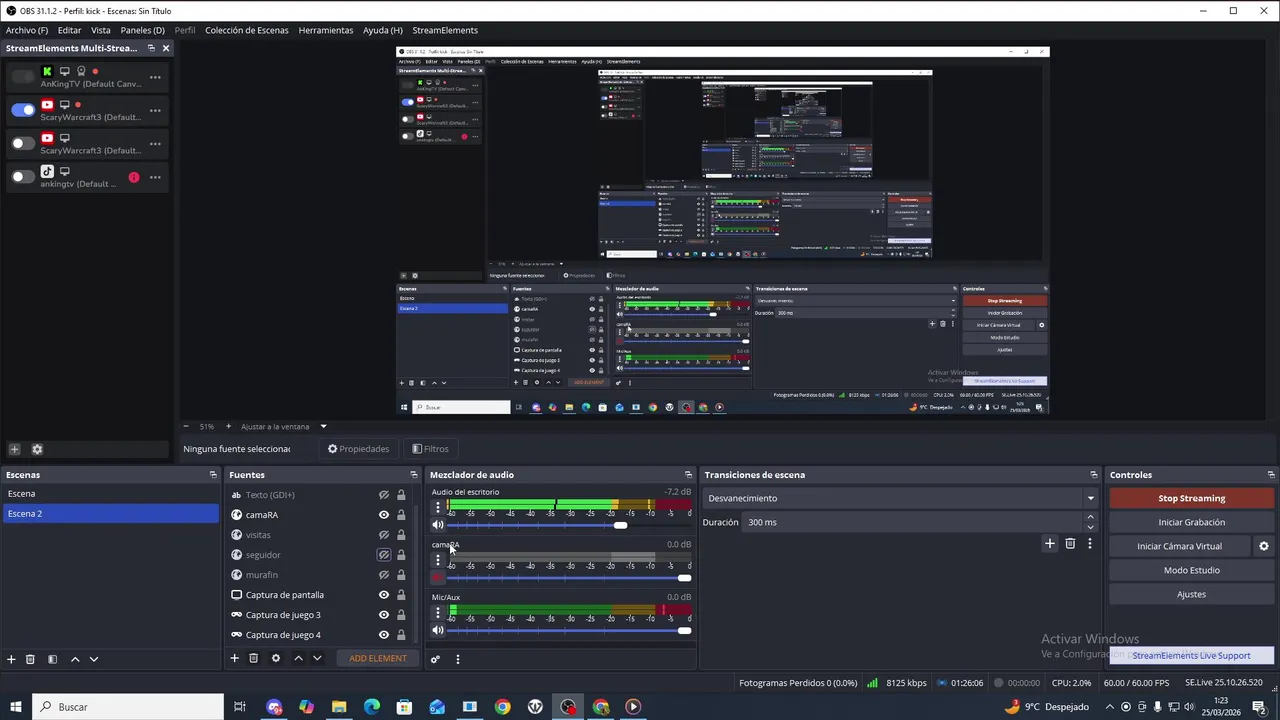The width and height of the screenshot is (1280, 720).
Task: Open Ajustes from Controles panel
Action: pos(1191,594)
